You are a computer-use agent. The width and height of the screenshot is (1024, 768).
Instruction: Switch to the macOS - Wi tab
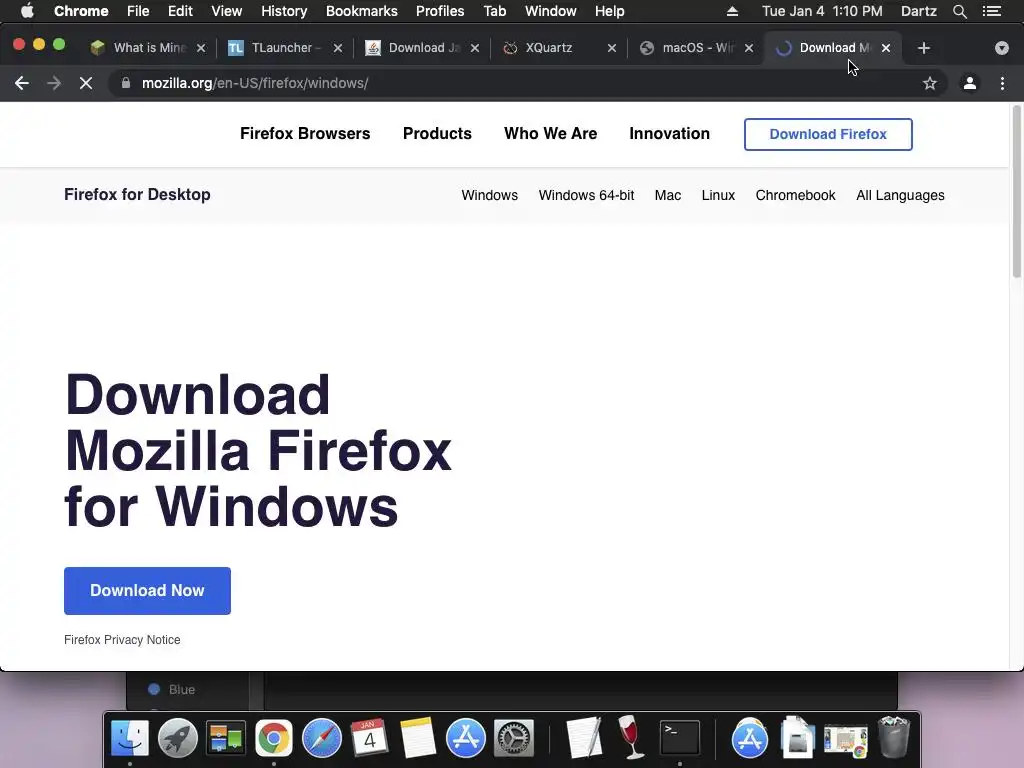[697, 48]
